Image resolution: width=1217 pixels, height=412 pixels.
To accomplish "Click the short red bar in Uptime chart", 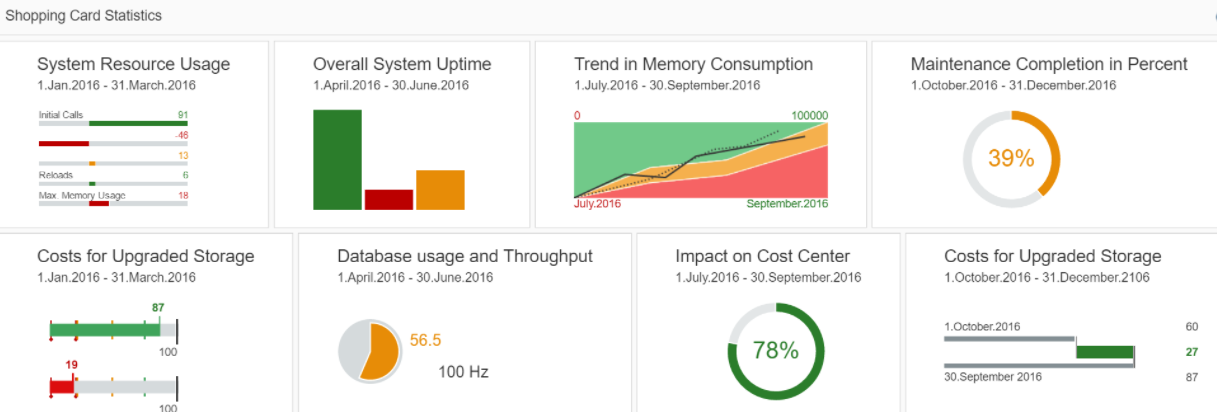I will 389,199.
